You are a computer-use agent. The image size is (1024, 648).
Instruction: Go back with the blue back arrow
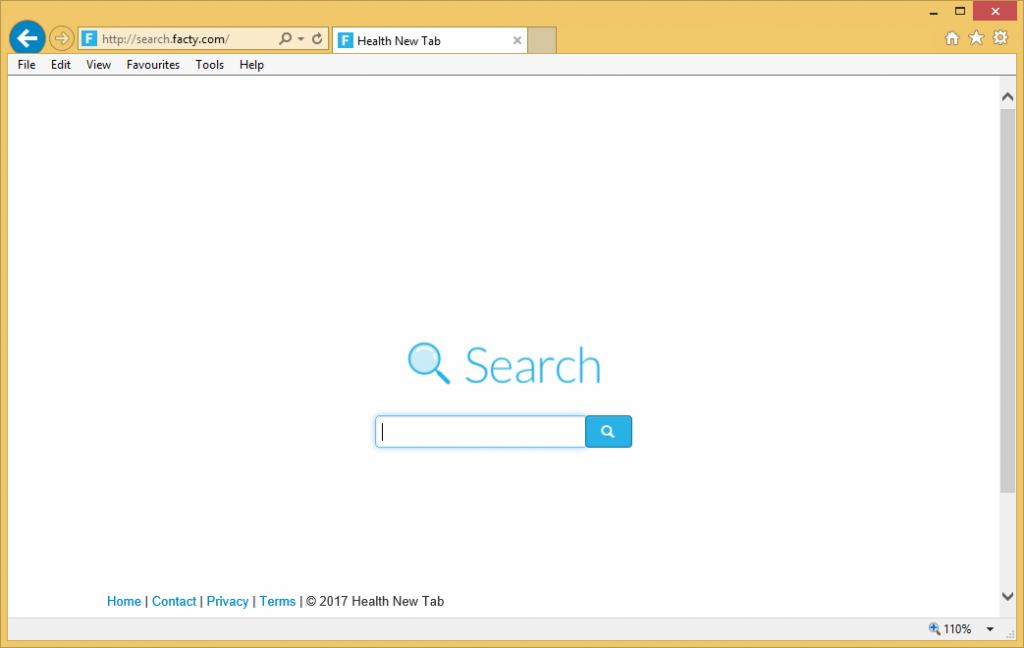pos(27,38)
